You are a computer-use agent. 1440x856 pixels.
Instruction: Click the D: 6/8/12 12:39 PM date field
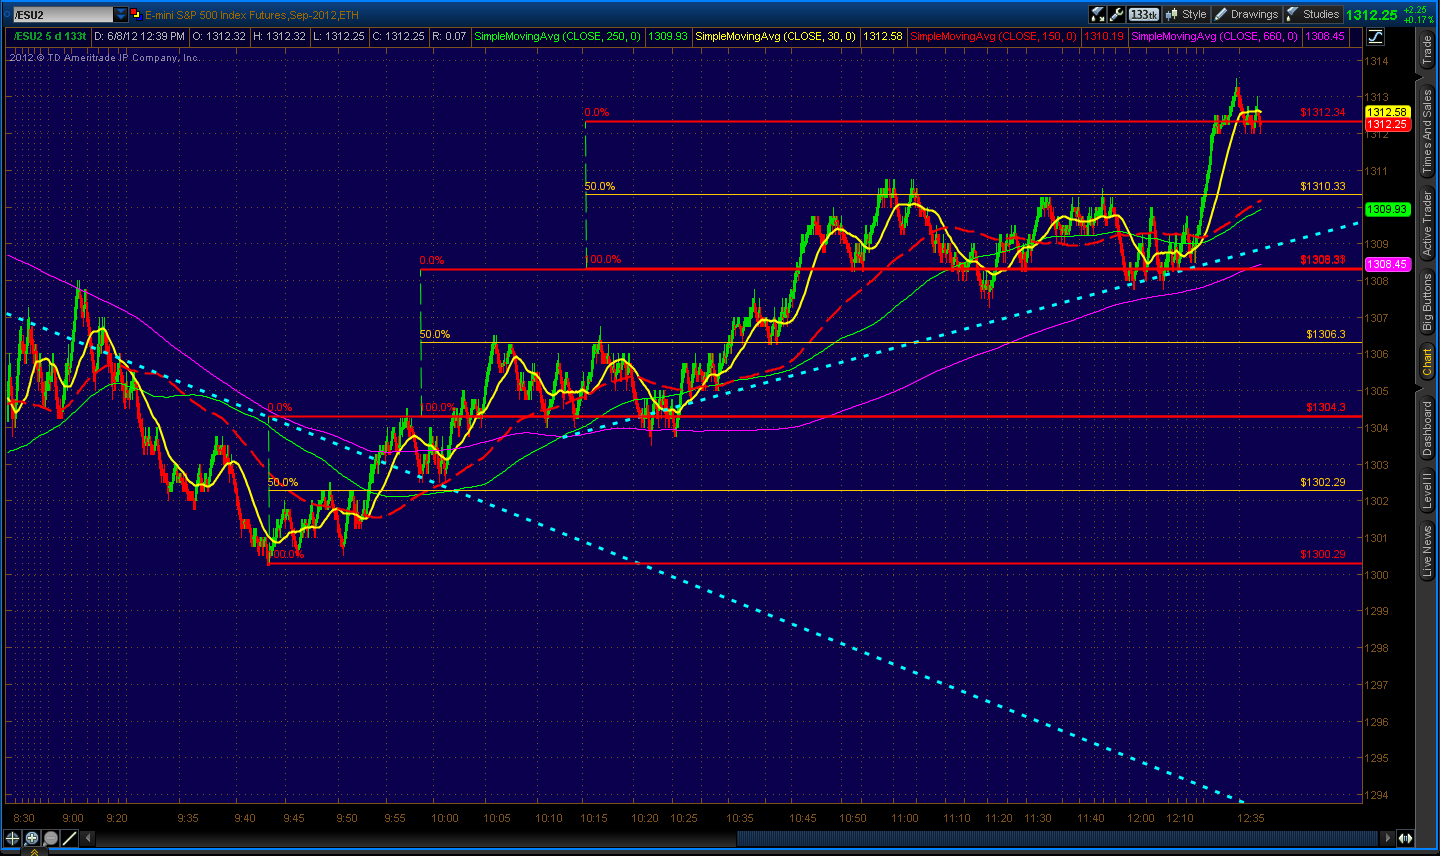click(x=139, y=36)
